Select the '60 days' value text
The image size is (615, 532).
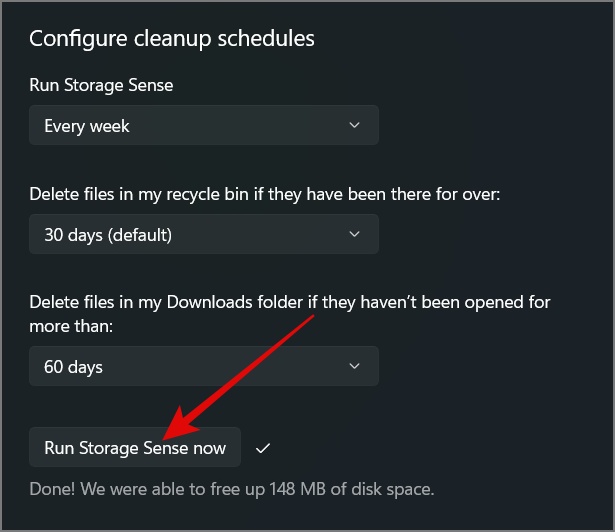pyautogui.click(x=74, y=367)
